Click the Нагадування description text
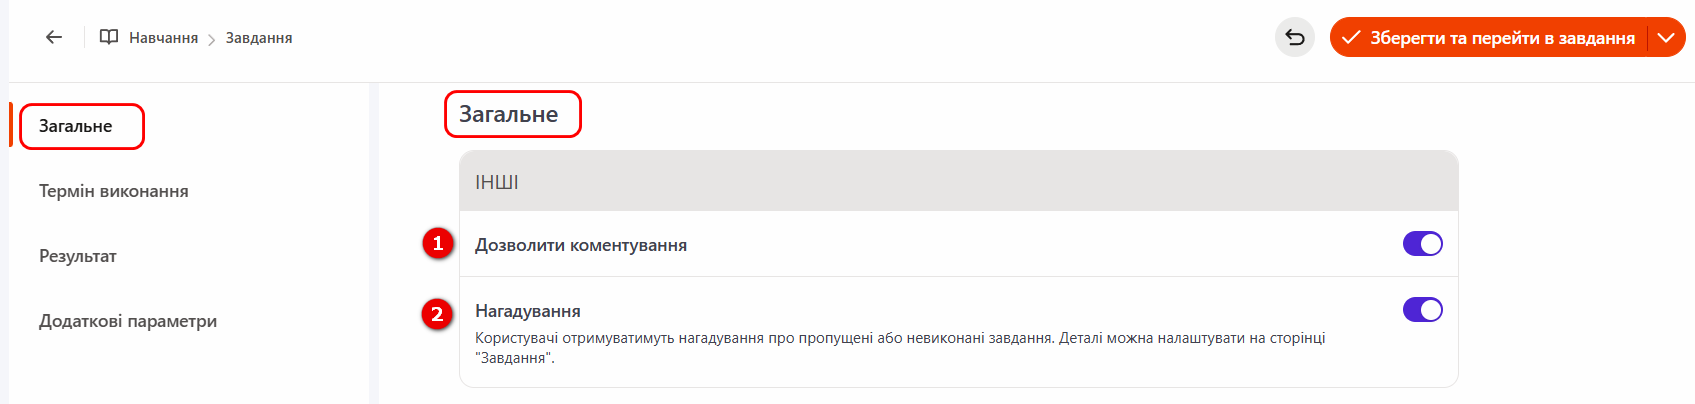The width and height of the screenshot is (1695, 404). (x=900, y=347)
